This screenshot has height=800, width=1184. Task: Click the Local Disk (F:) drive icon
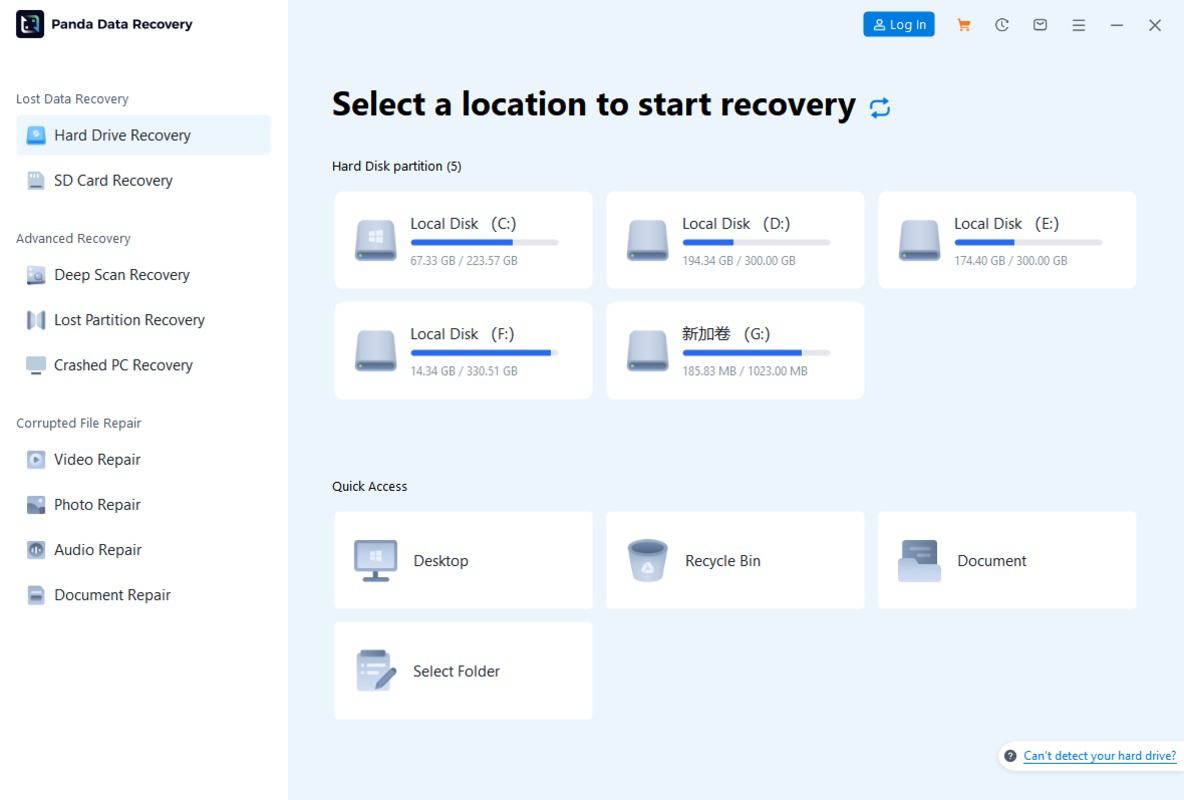click(x=376, y=351)
